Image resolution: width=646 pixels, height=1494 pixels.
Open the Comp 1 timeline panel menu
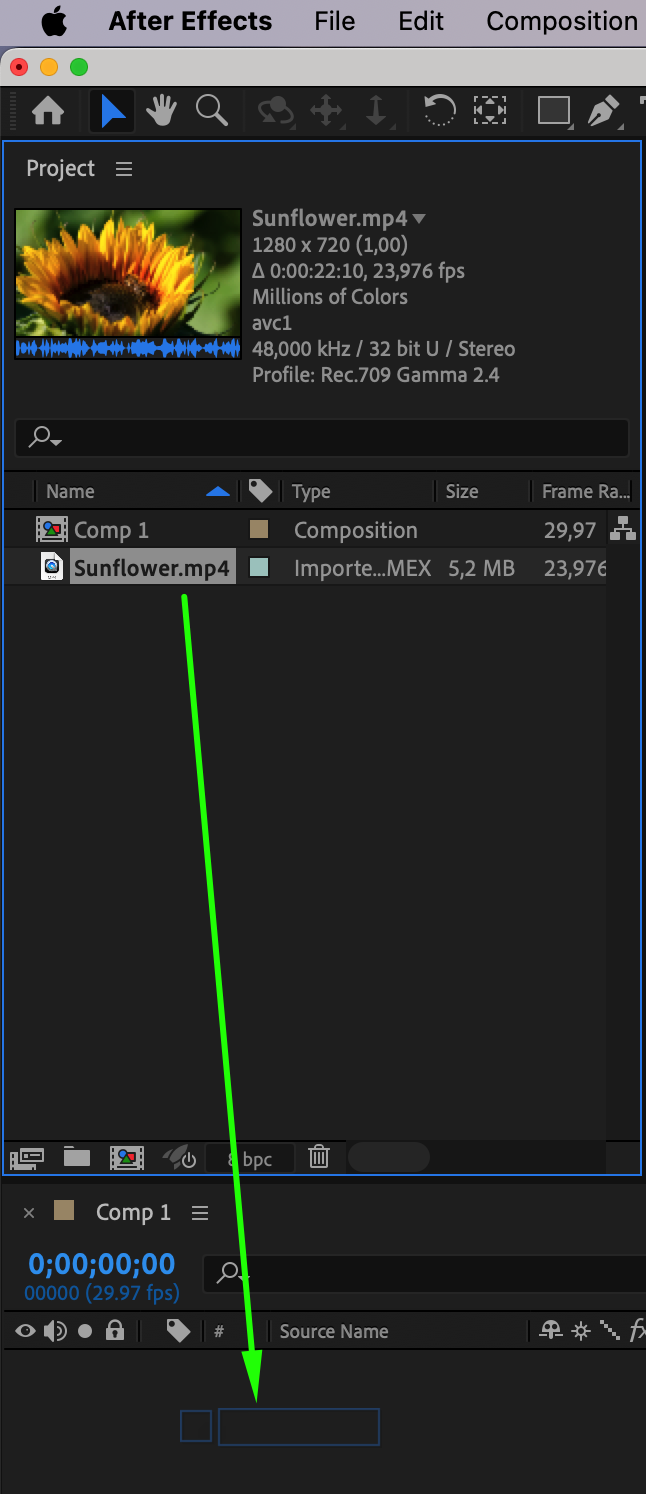pyautogui.click(x=200, y=1213)
